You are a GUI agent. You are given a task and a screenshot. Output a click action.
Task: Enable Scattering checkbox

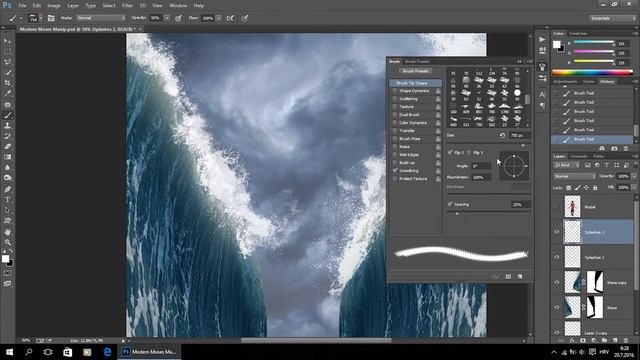coord(395,99)
